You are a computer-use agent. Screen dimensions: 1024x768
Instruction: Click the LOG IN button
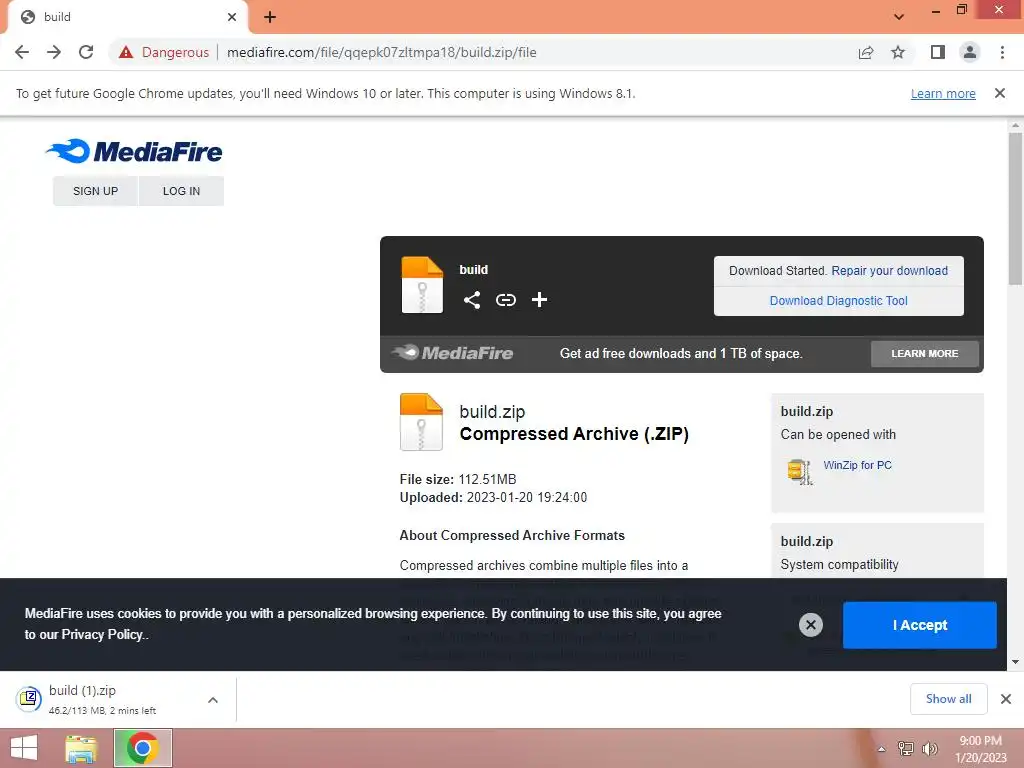pyautogui.click(x=182, y=191)
